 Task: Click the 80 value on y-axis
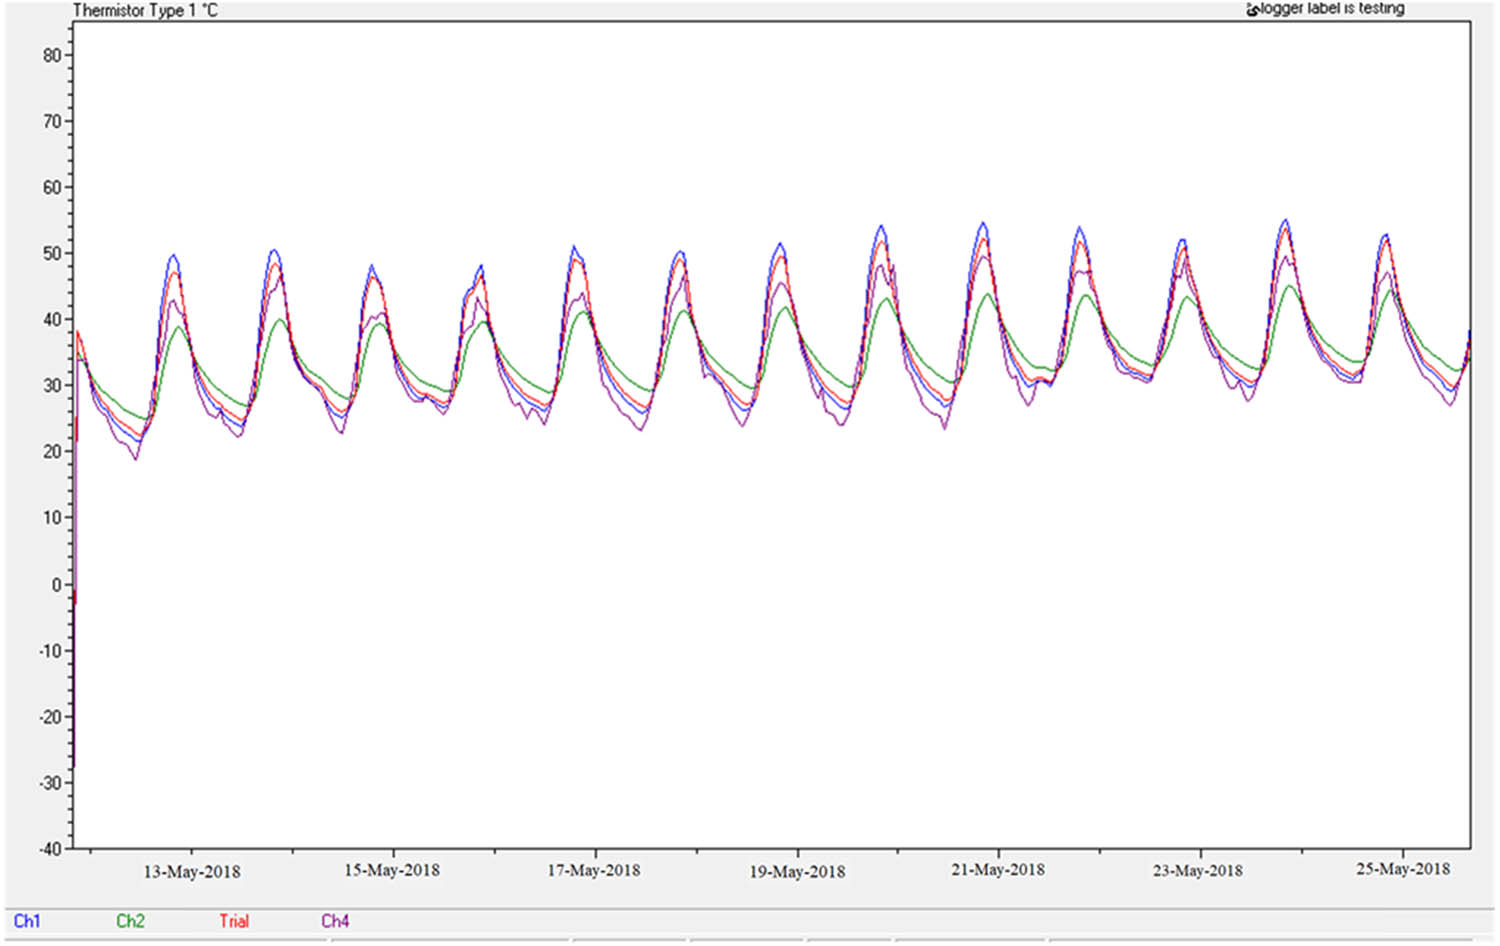[x=52, y=56]
